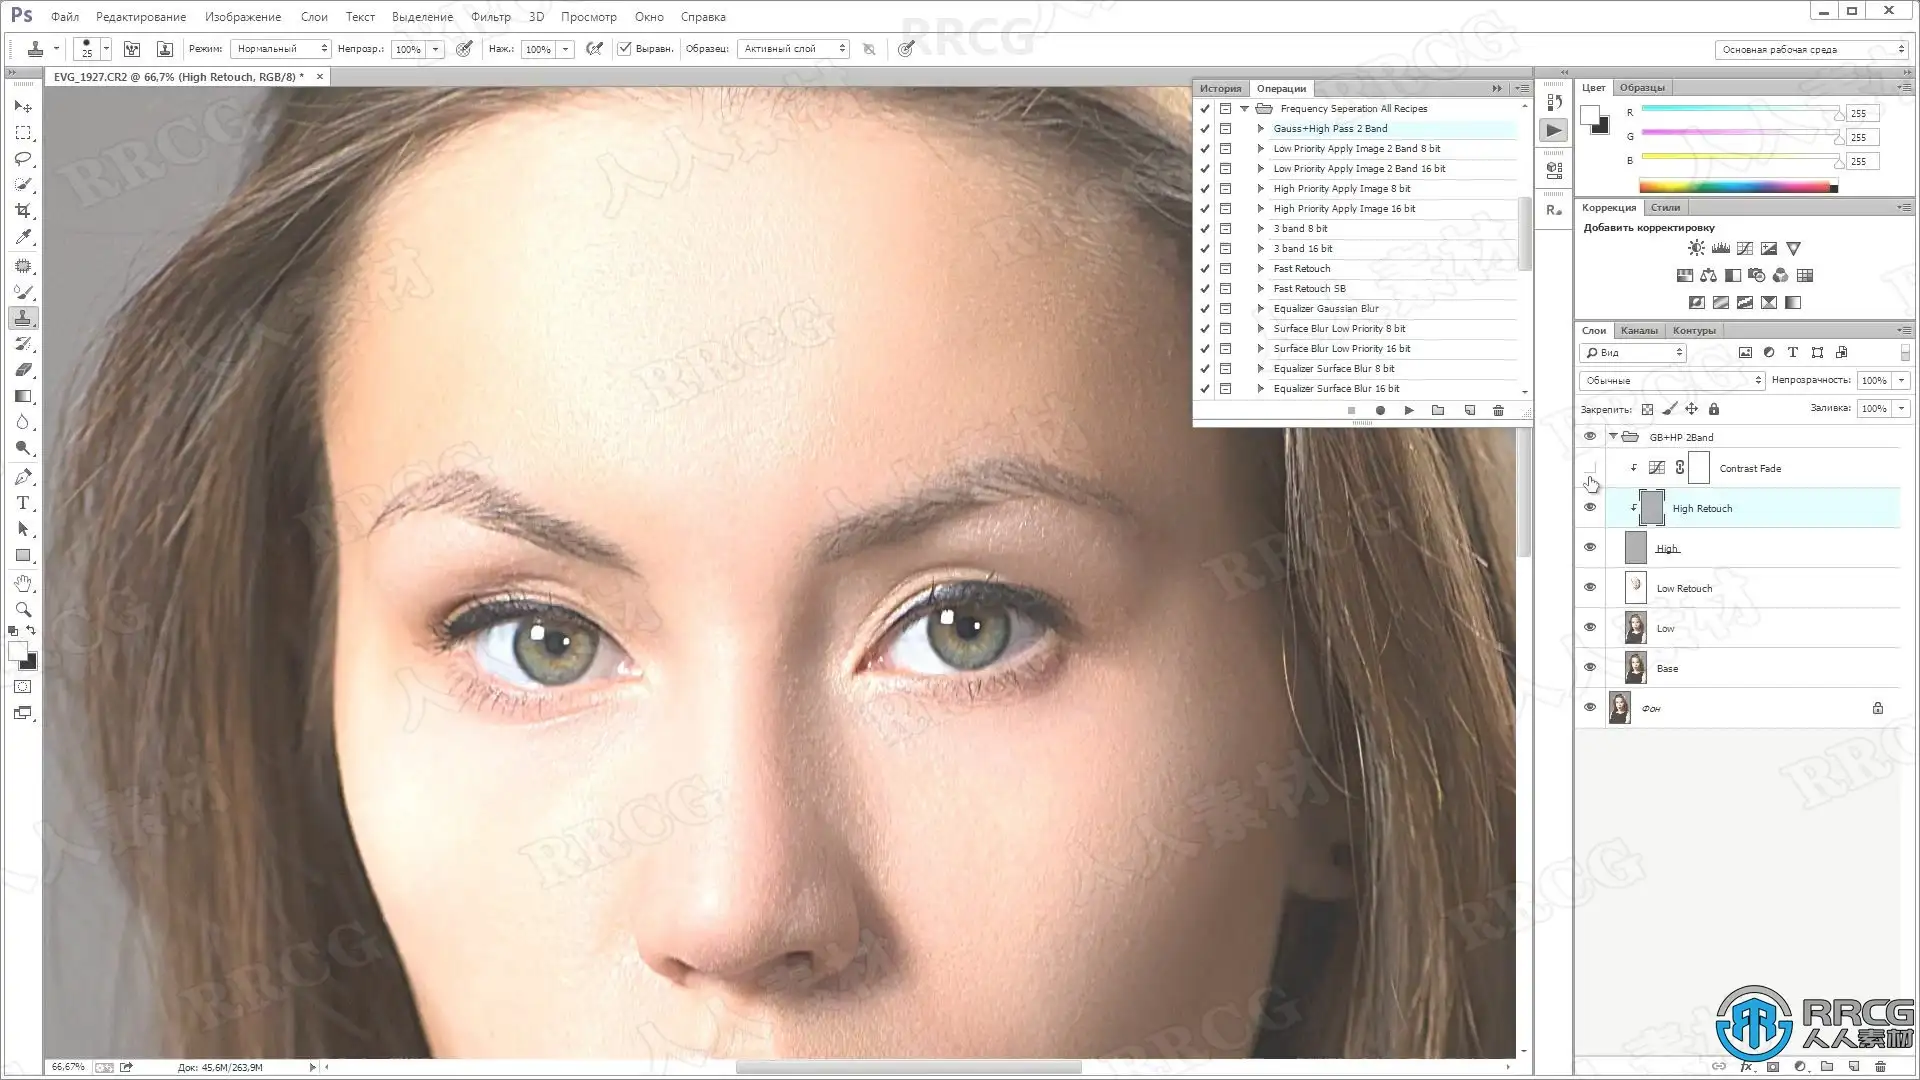The width and height of the screenshot is (1920, 1080).
Task: Select the Zoom tool in toolbar
Action: (23, 609)
